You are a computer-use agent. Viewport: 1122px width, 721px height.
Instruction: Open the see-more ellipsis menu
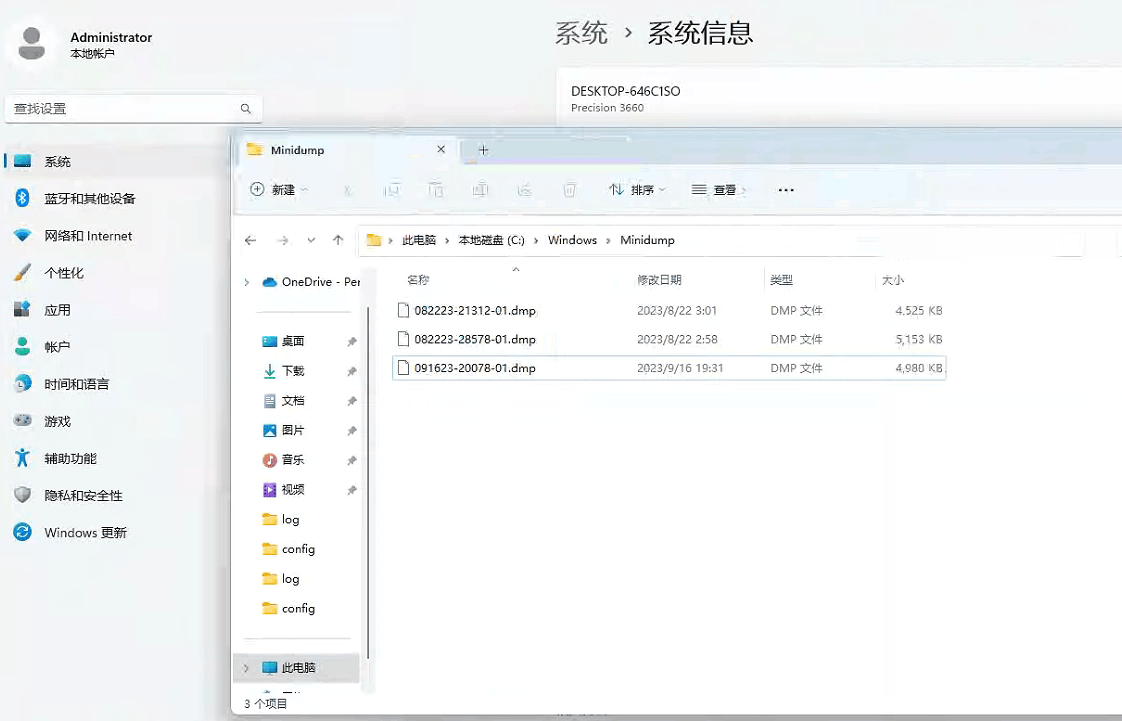(785, 189)
